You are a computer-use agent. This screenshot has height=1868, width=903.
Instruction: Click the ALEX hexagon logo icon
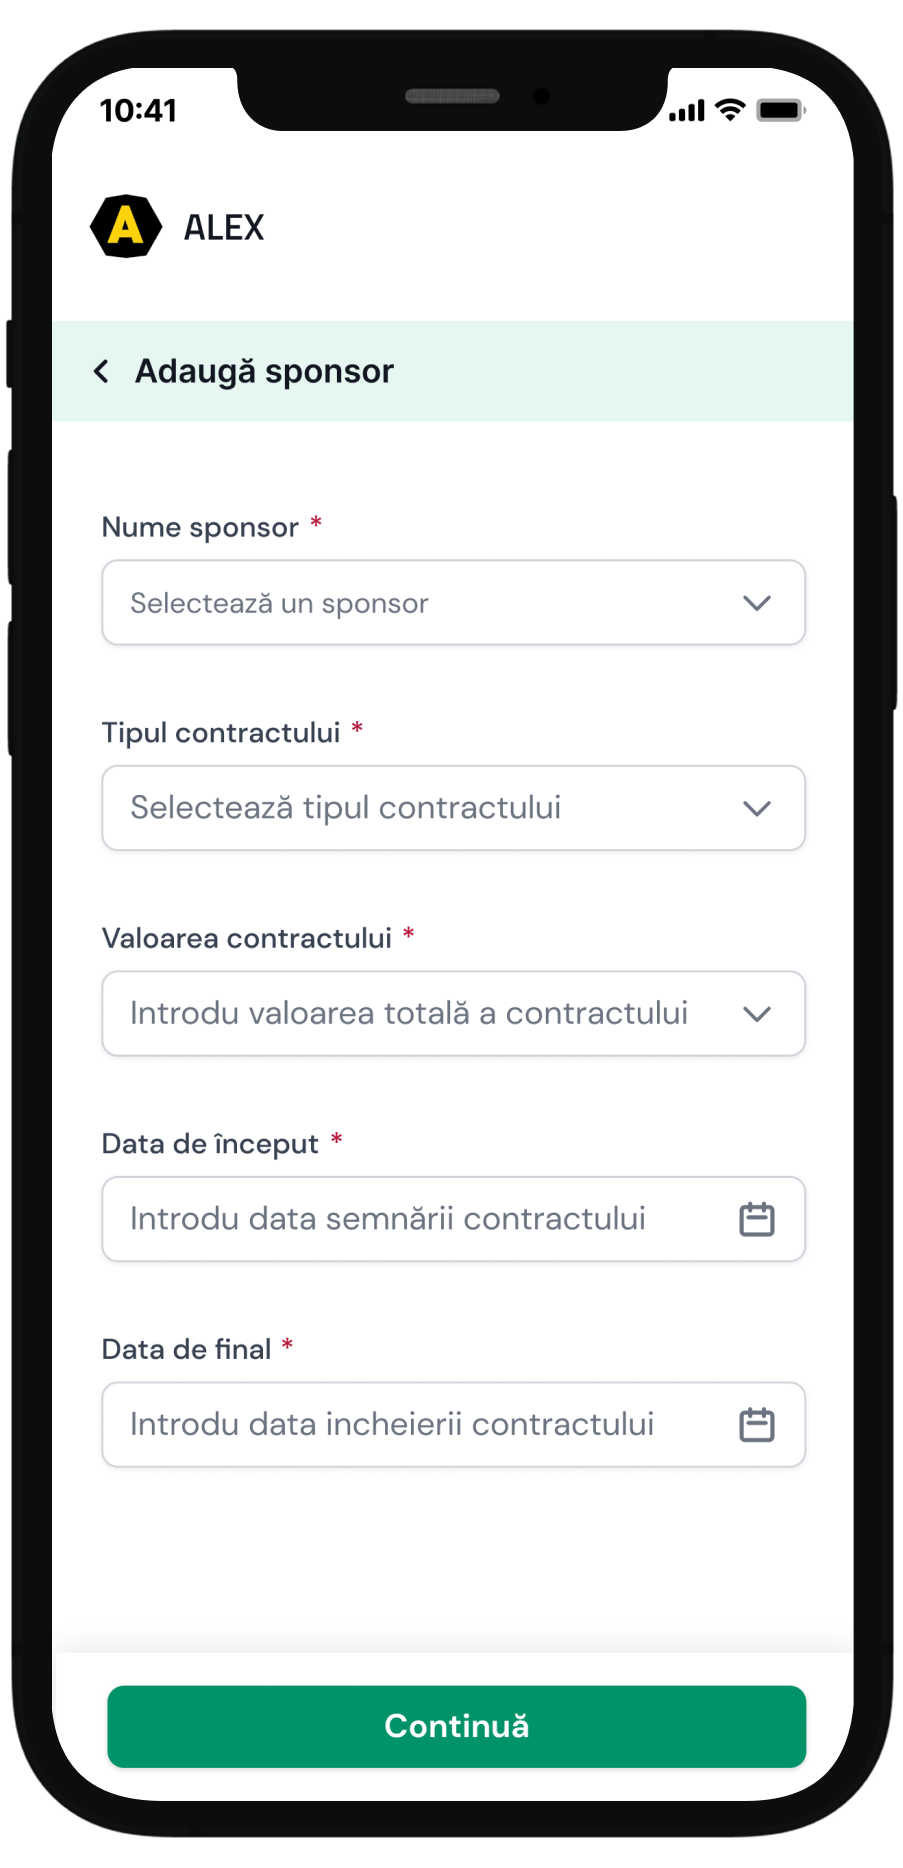click(126, 226)
